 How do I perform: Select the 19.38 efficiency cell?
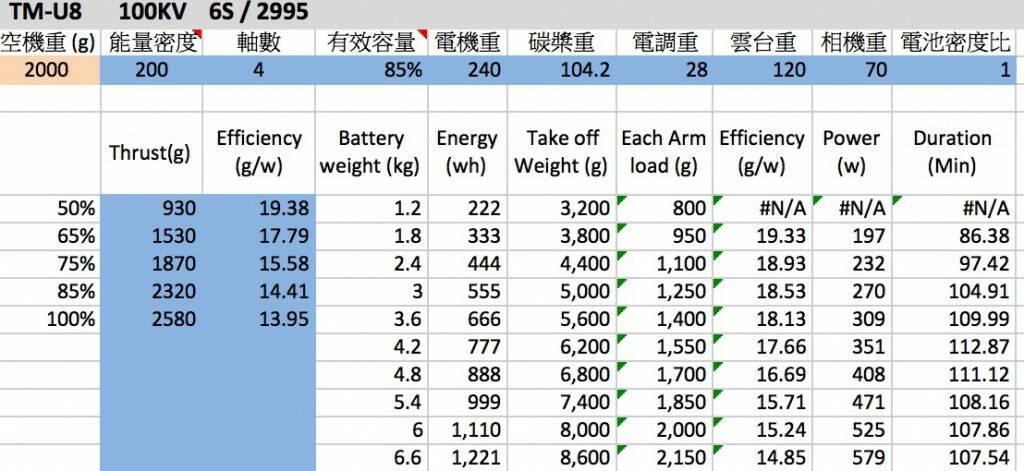[259, 208]
